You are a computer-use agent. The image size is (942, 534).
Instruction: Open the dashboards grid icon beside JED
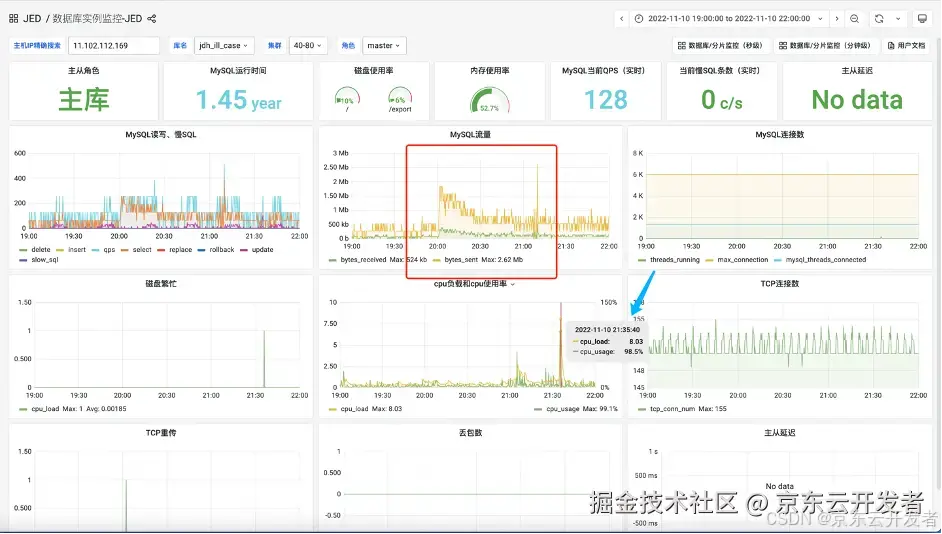pyautogui.click(x=13, y=19)
